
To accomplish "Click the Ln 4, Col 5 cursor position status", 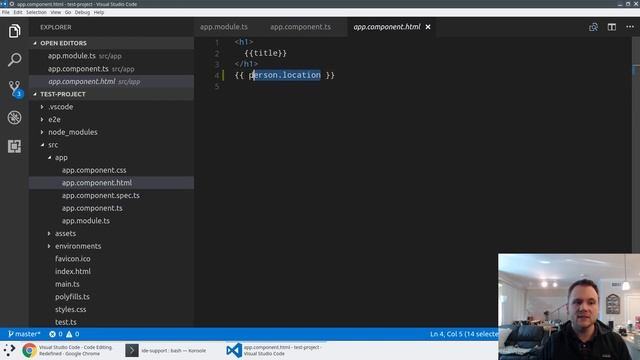I will tap(464, 334).
